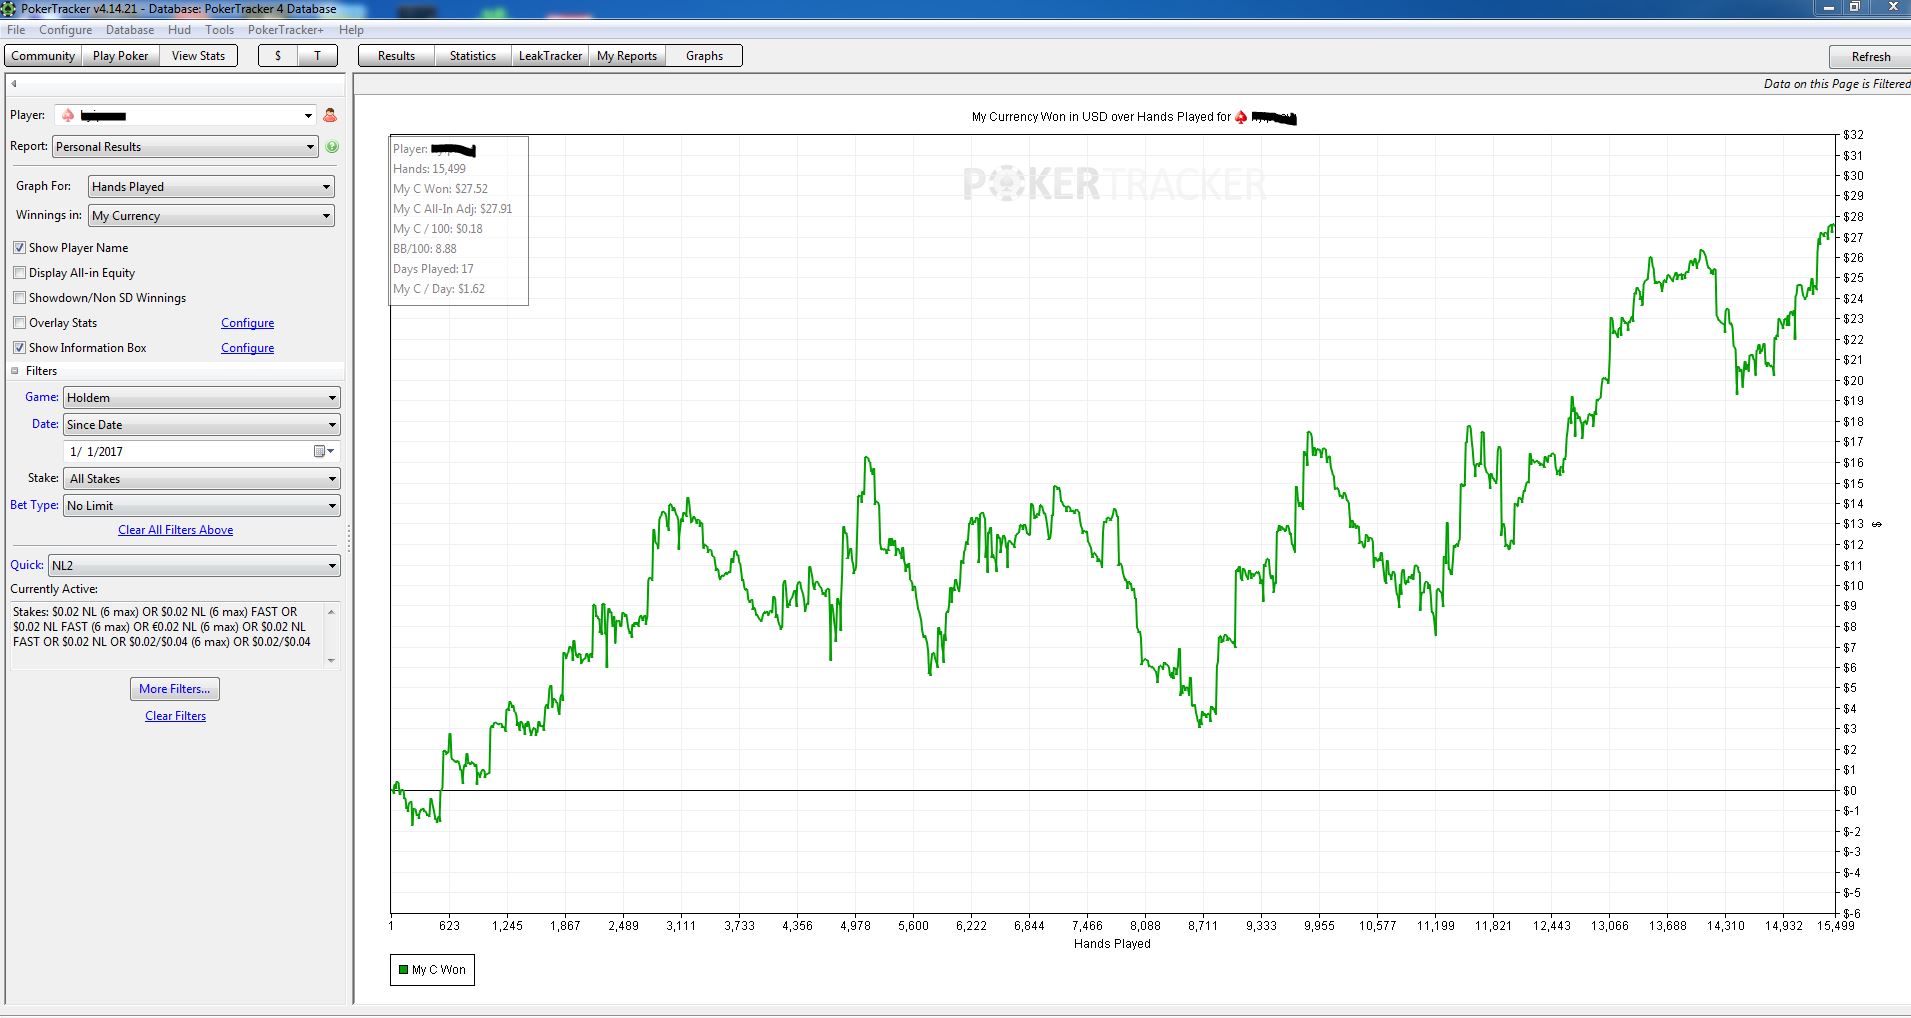
Task: Toggle Show Player Name checkbox
Action: coord(19,247)
